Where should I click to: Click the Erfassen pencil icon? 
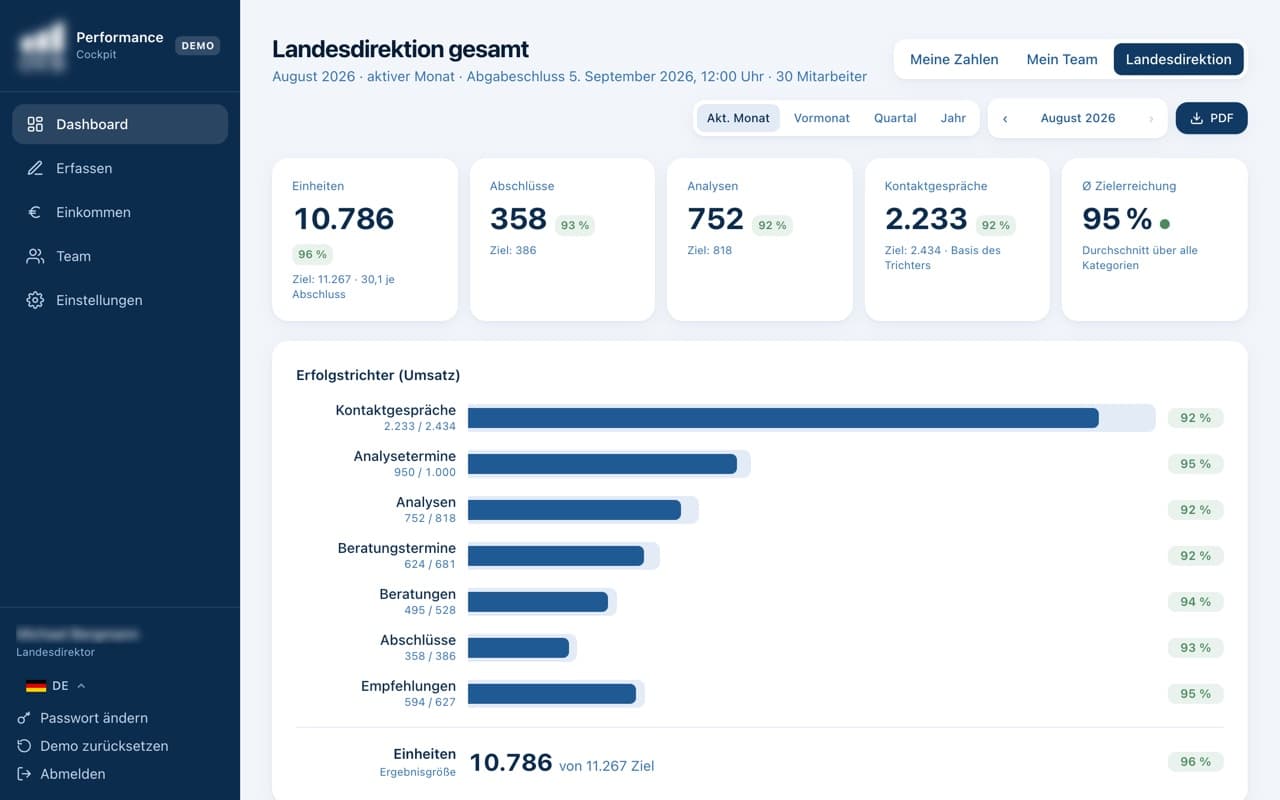click(x=35, y=168)
